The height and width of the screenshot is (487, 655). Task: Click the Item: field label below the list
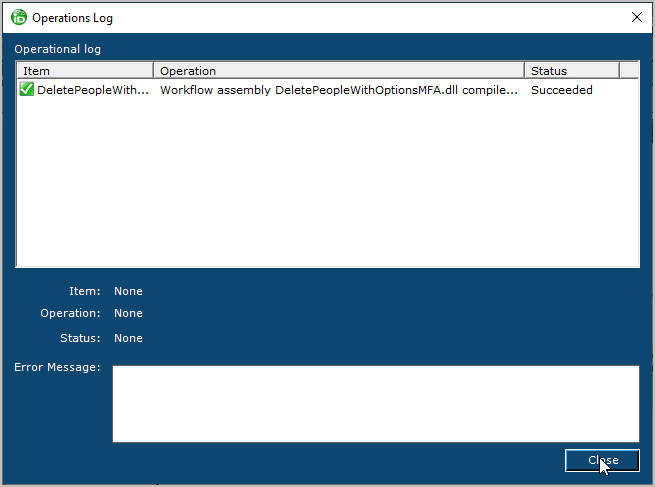(x=84, y=291)
